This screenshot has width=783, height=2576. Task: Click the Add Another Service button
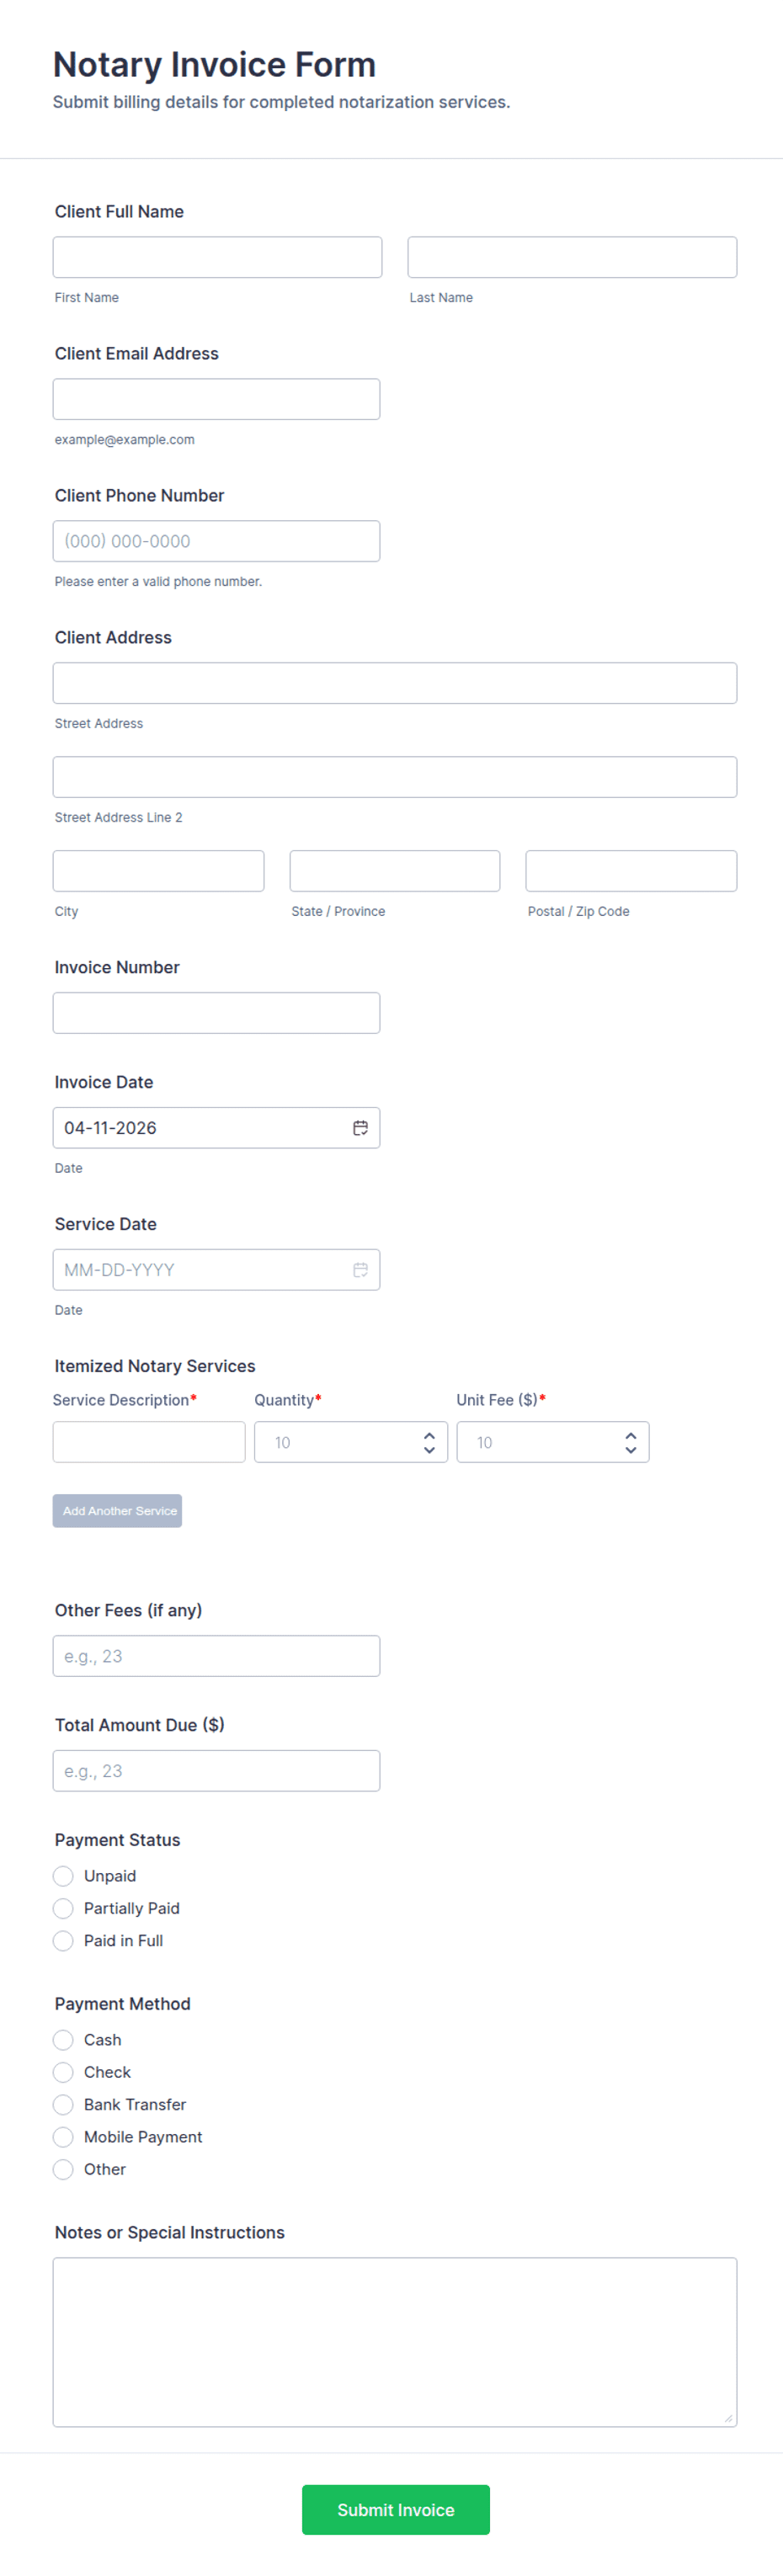(117, 1511)
